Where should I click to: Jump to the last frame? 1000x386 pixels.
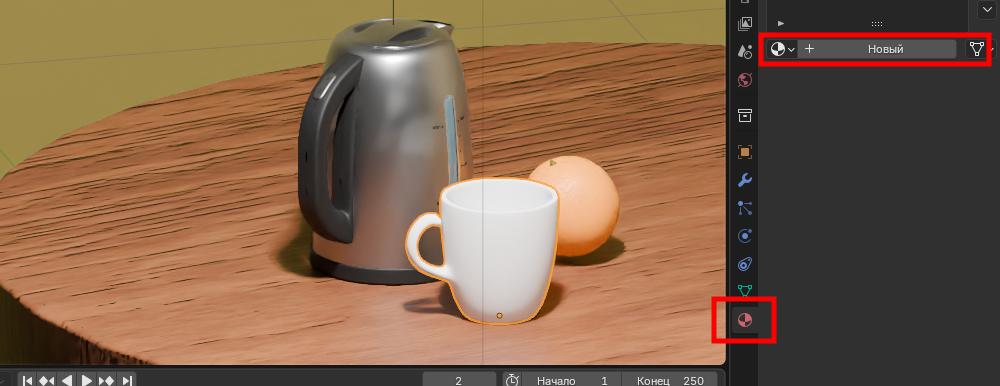click(126, 380)
